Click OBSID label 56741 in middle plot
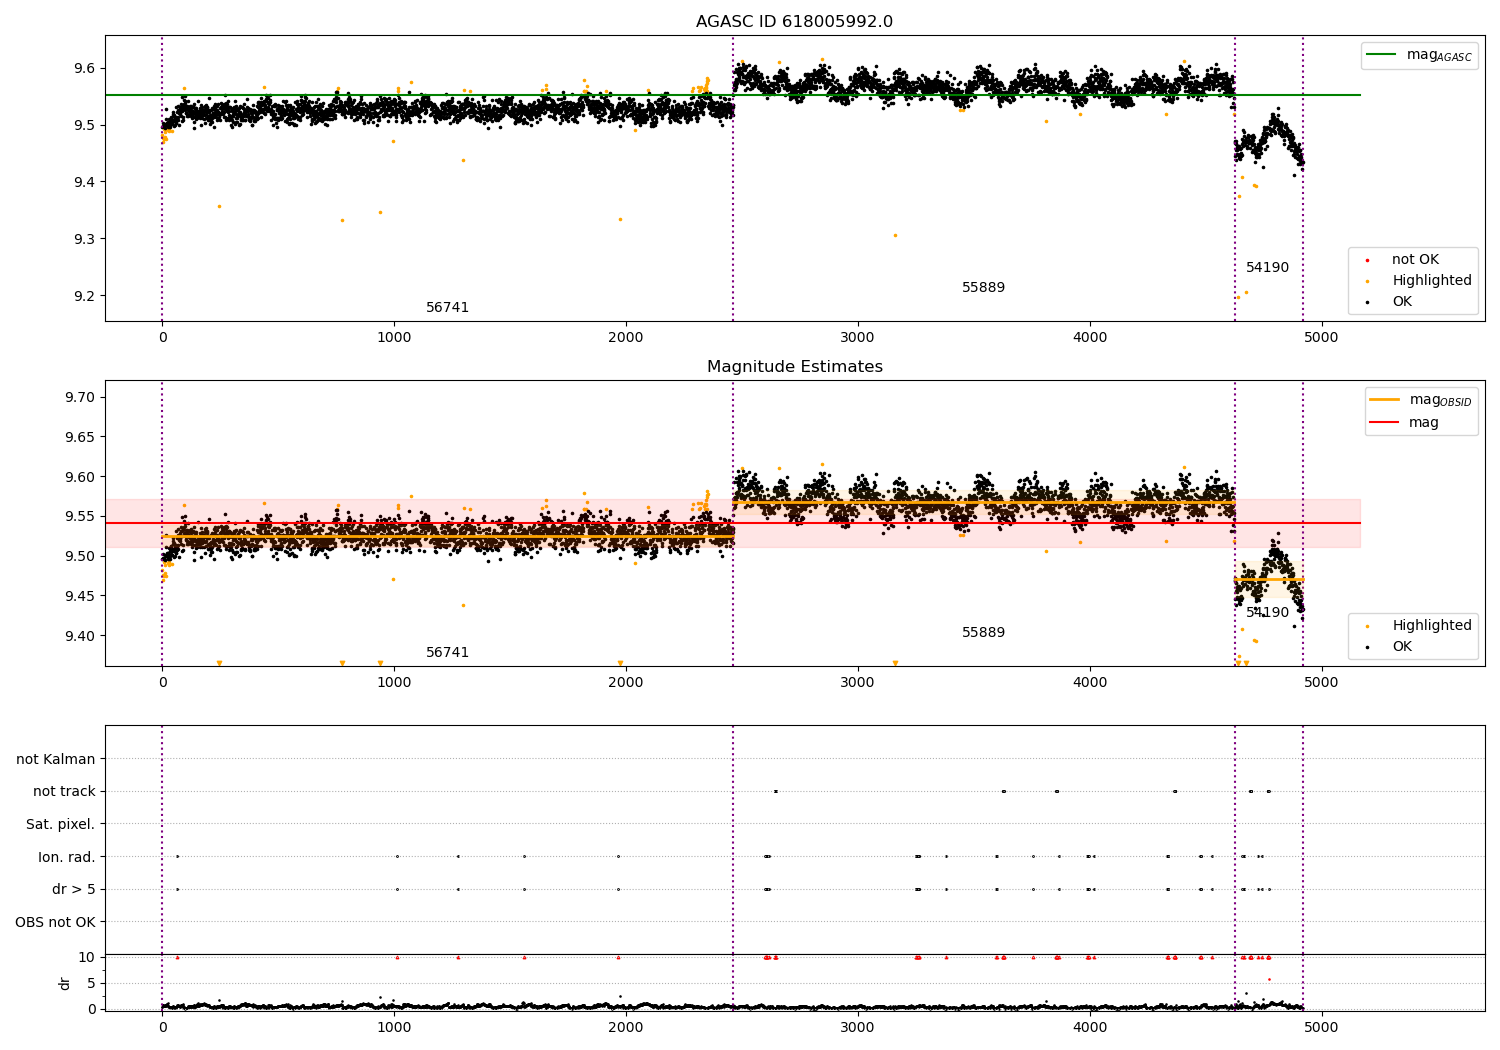Viewport: 1500px width, 1050px height. point(447,653)
